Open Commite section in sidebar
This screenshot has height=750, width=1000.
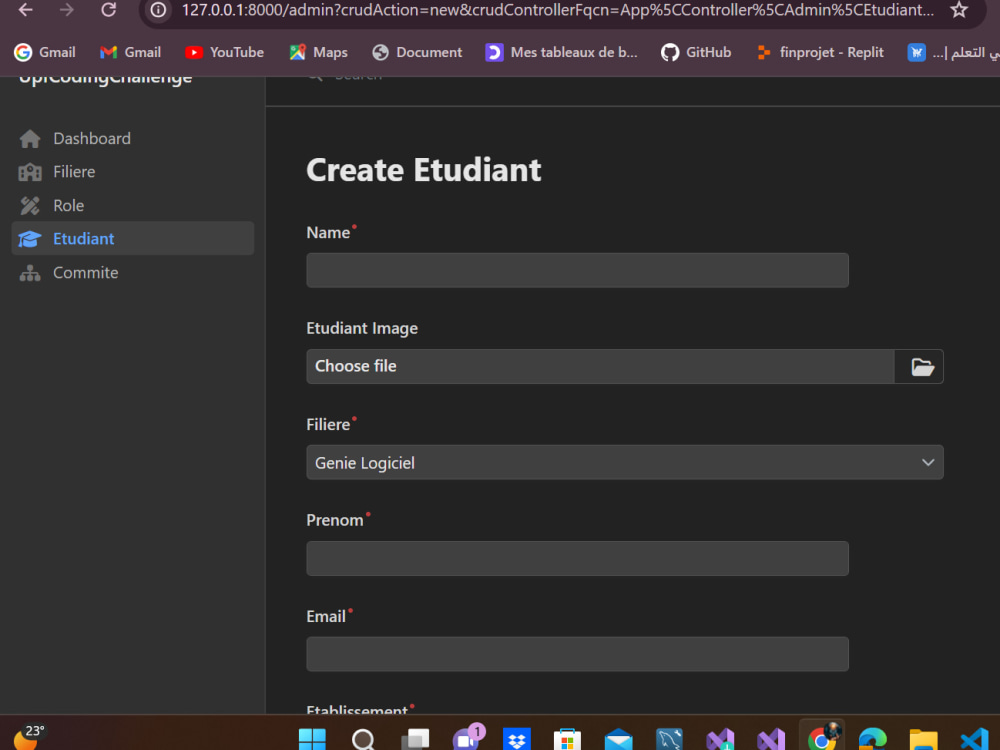click(85, 272)
